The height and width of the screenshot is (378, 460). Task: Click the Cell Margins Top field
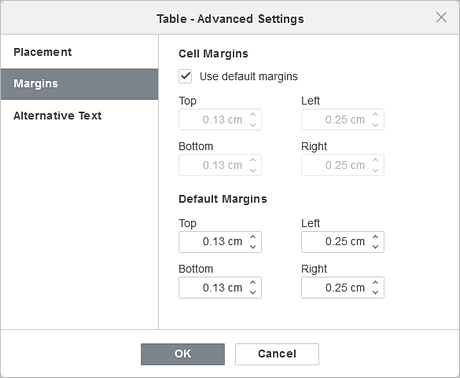(220, 119)
